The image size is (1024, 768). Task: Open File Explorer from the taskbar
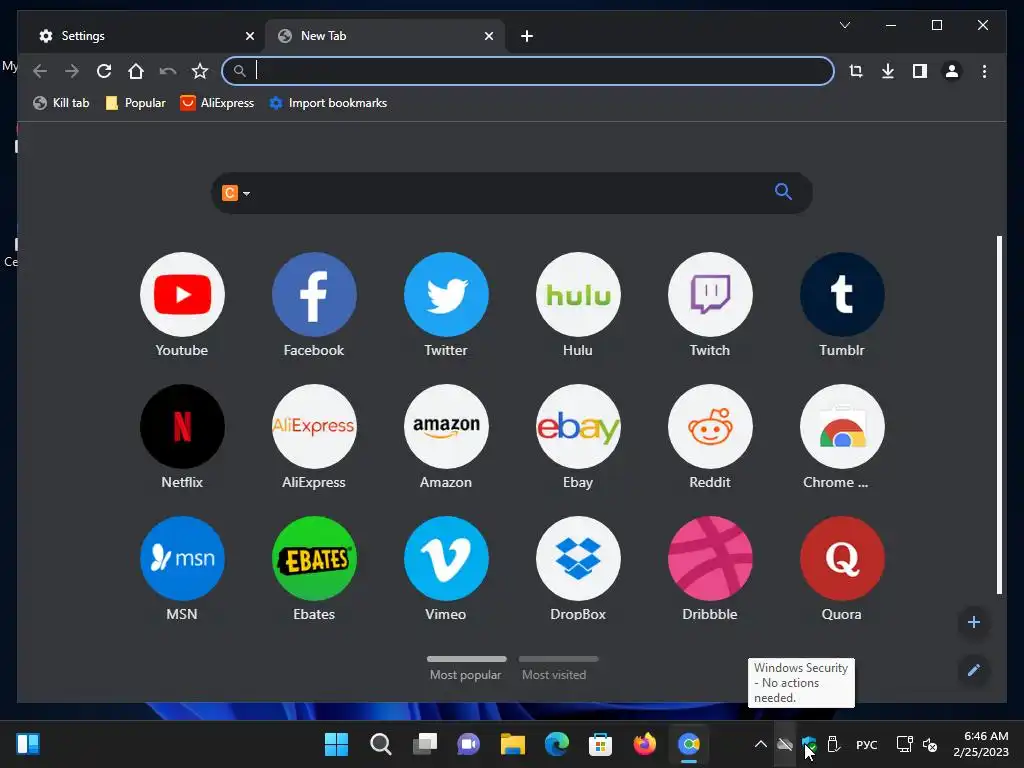click(513, 744)
